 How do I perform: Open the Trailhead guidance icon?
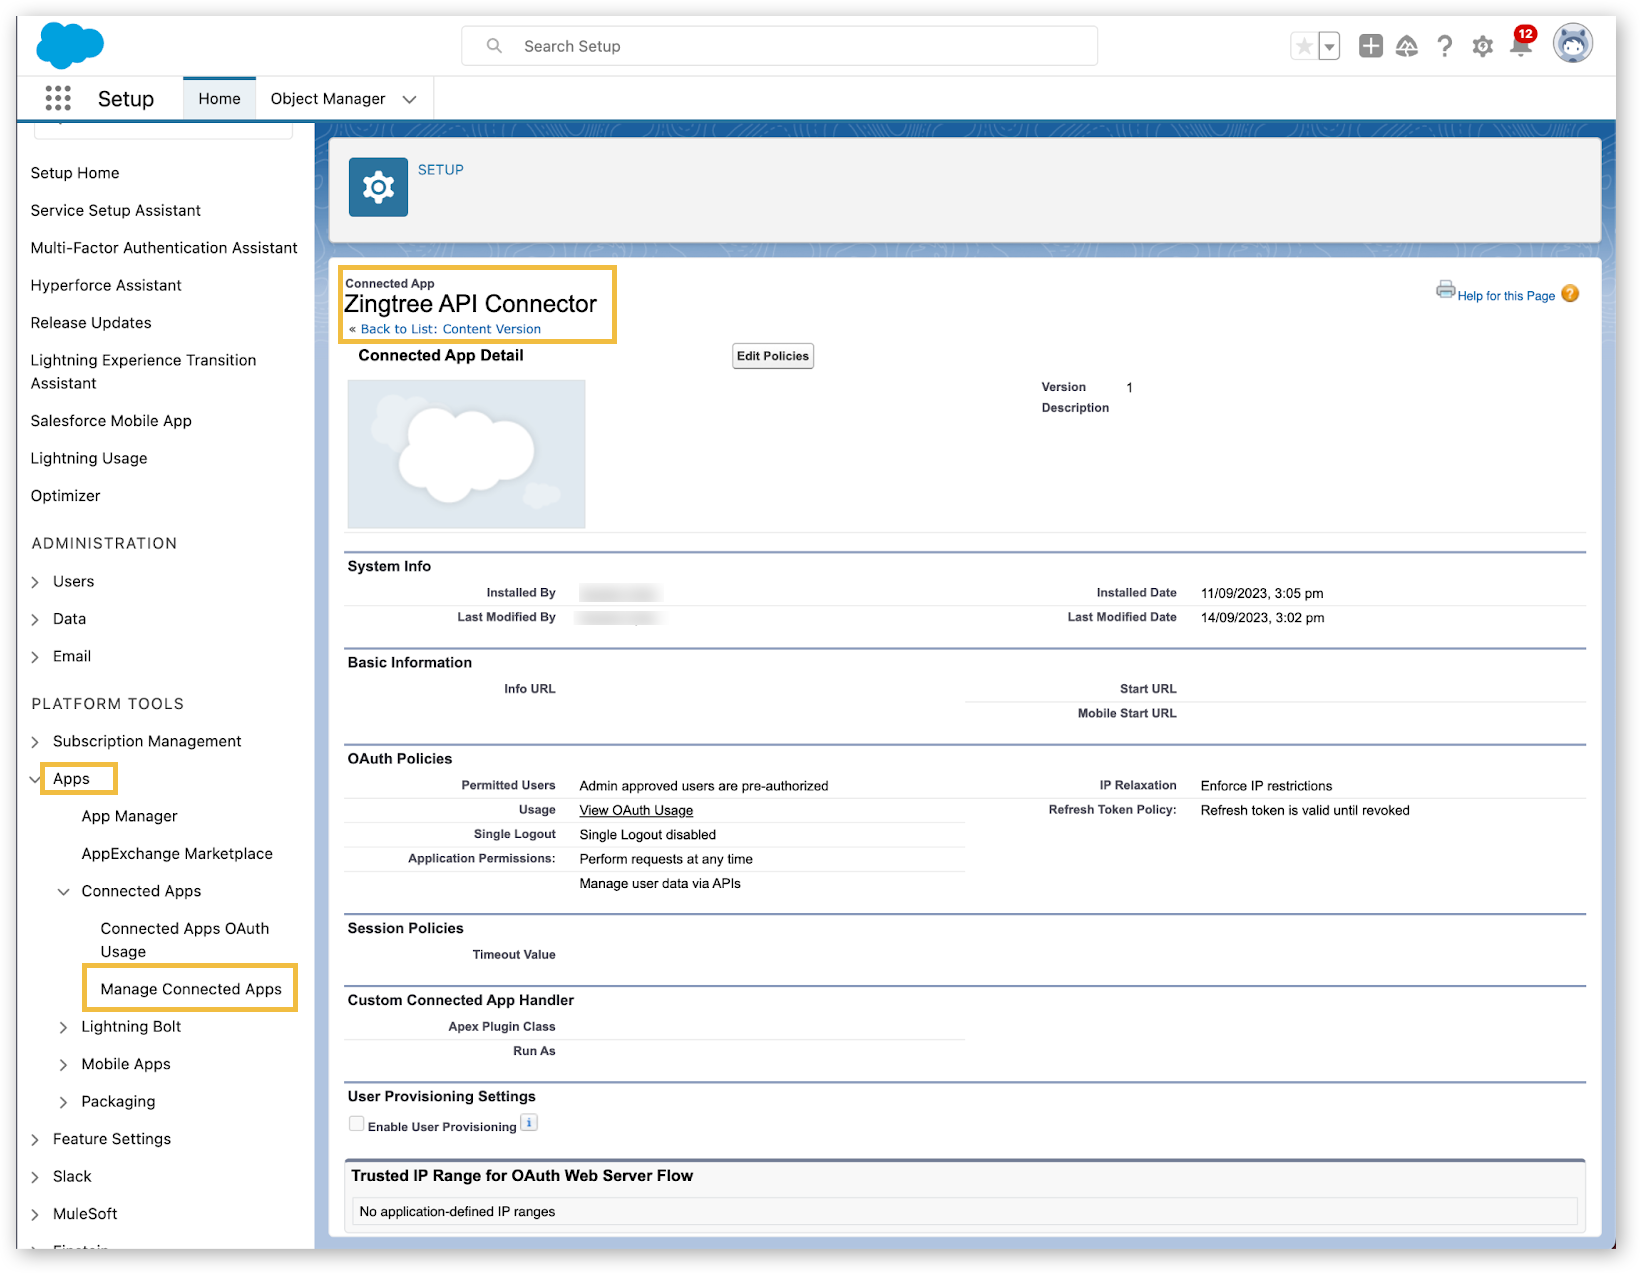[x=1407, y=46]
